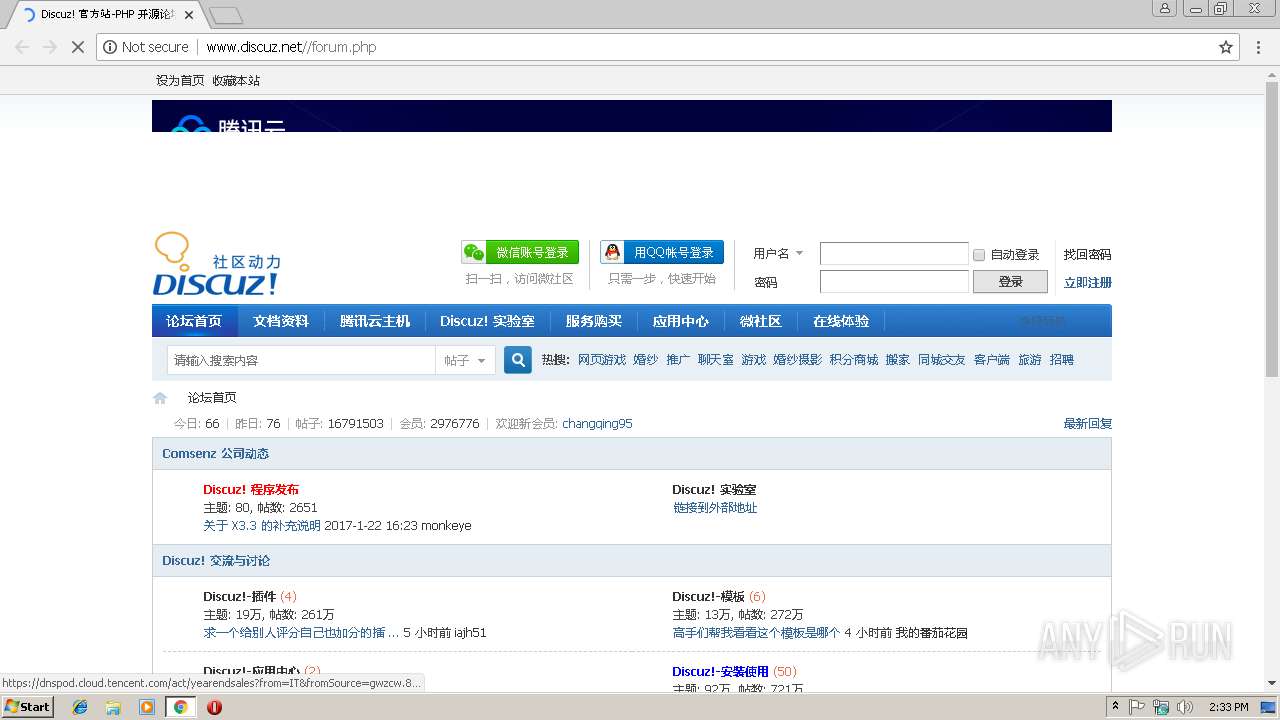1280x720 pixels.
Task: Focus the username input field
Action: (894, 254)
